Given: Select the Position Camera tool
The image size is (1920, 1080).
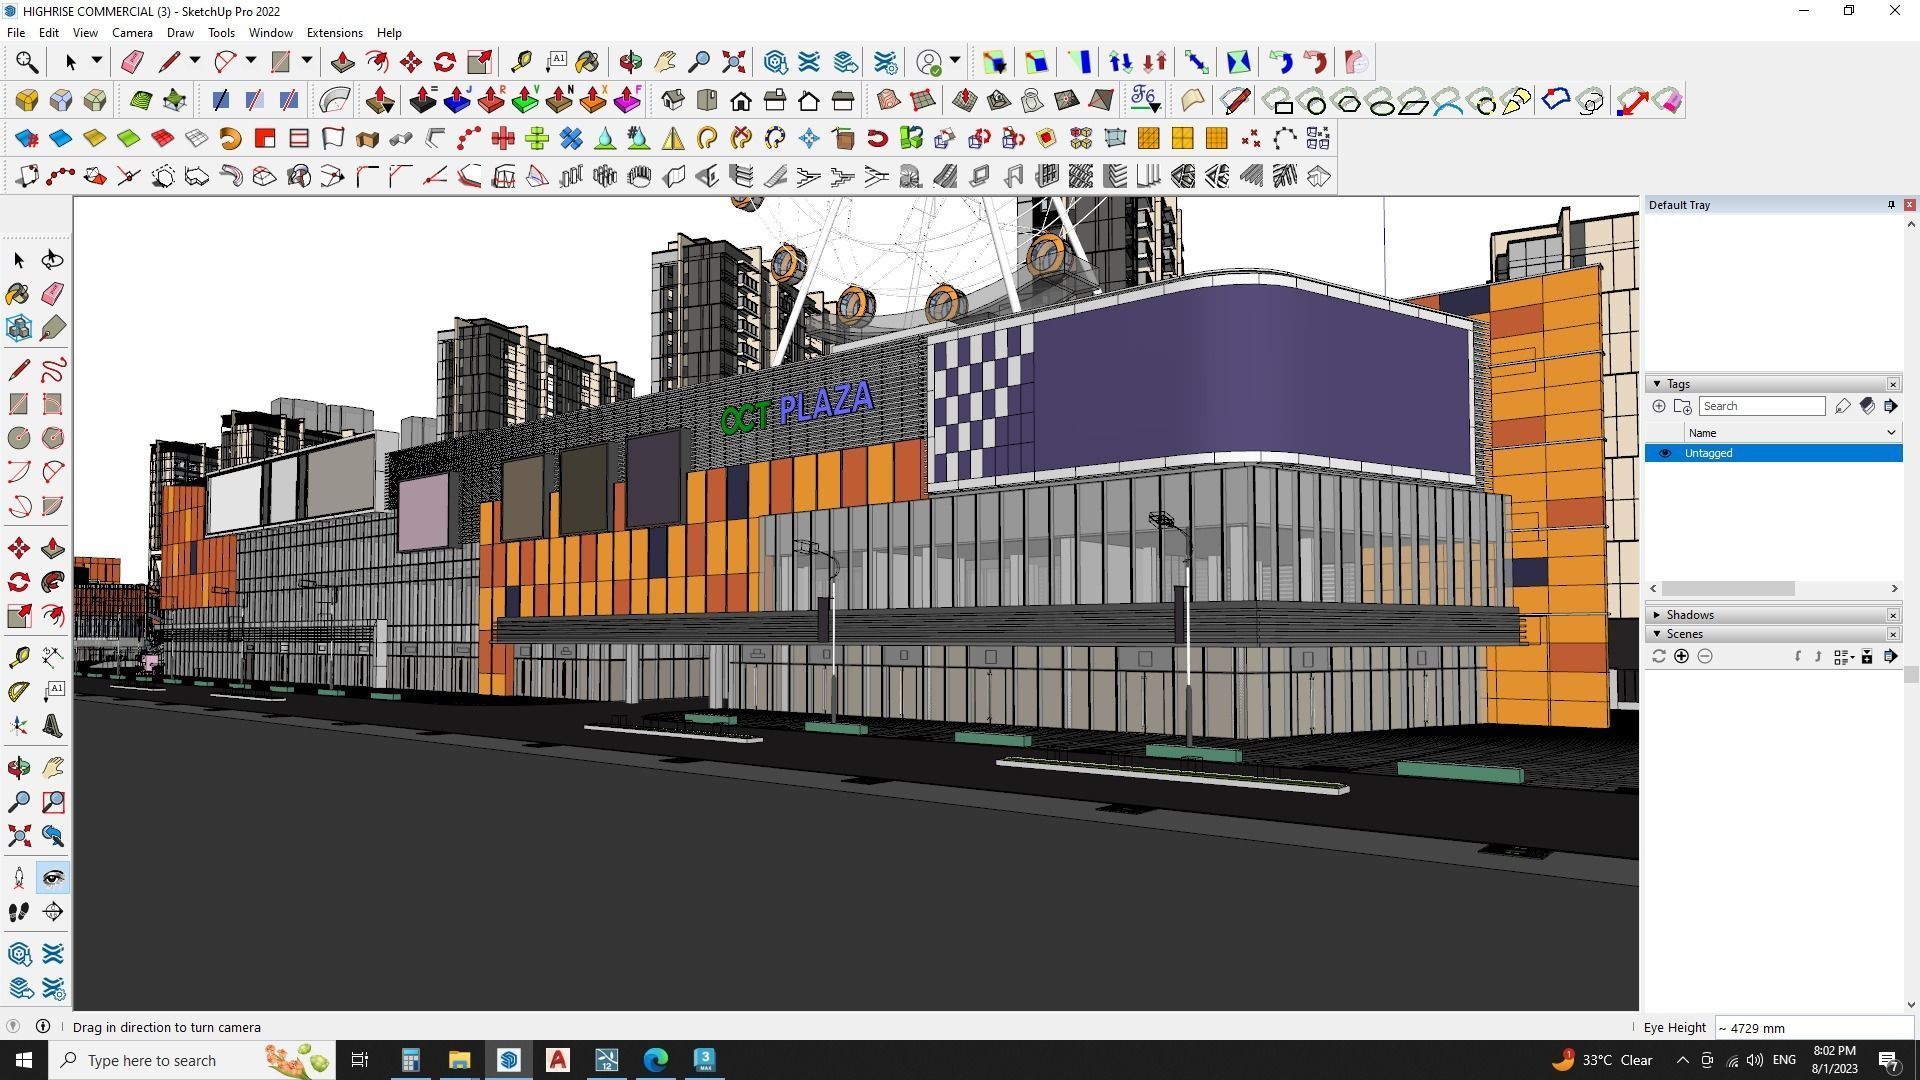Looking at the screenshot, I should point(18,878).
